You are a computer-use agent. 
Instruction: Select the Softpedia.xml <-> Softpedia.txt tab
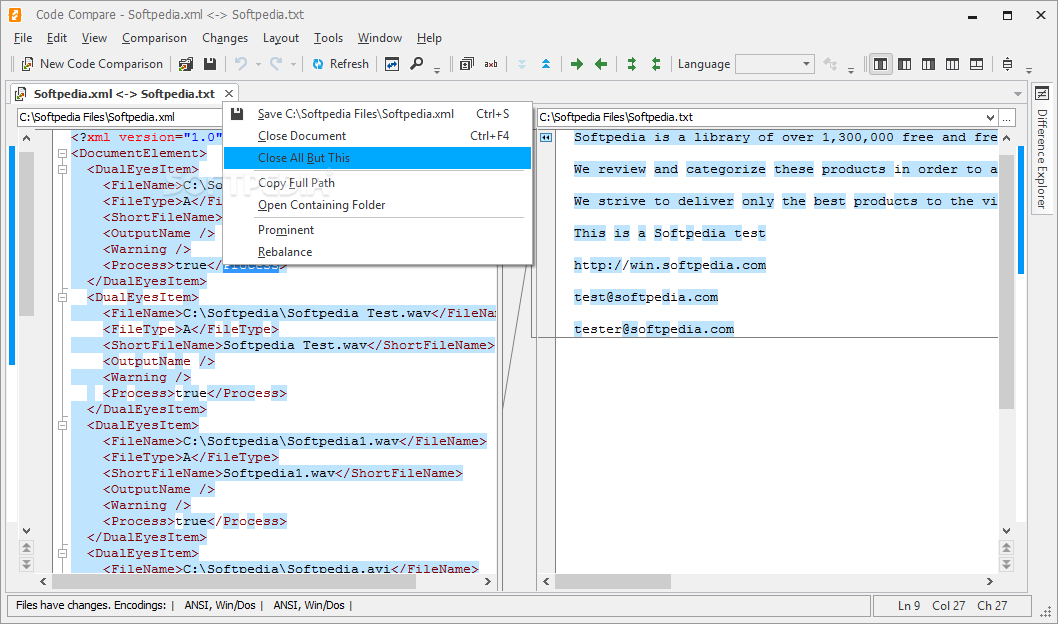[124, 94]
